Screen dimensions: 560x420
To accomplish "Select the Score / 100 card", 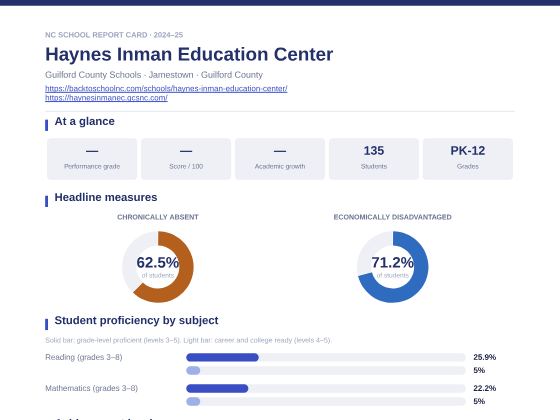I will click(186, 159).
